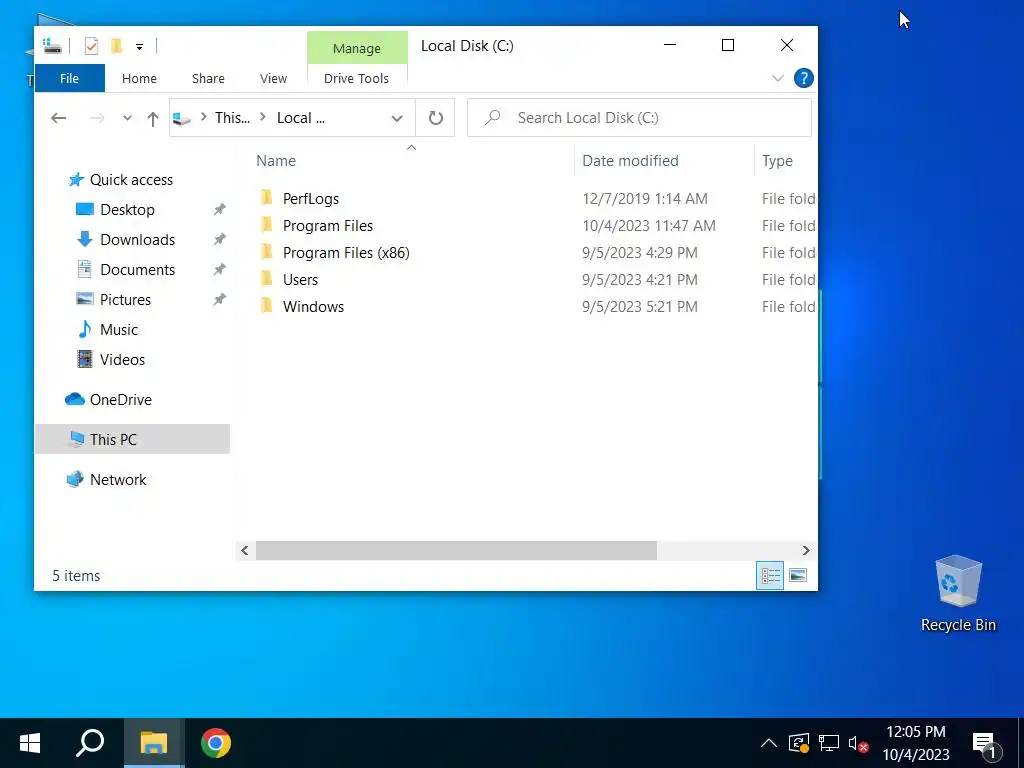Click the horizontal scrollbar thumb
Screen dimensions: 1024x768
pyautogui.click(x=456, y=551)
